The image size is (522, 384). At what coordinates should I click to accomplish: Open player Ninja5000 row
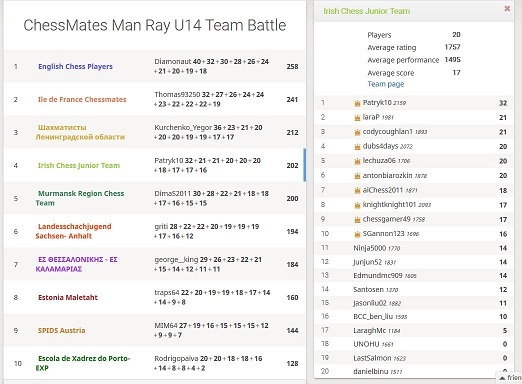[x=414, y=248]
